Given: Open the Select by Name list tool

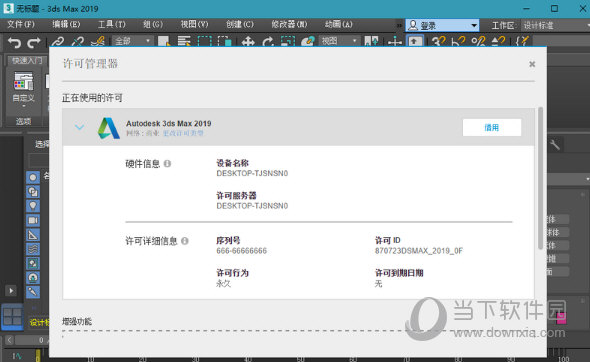Looking at the screenshot, I should click(x=184, y=41).
